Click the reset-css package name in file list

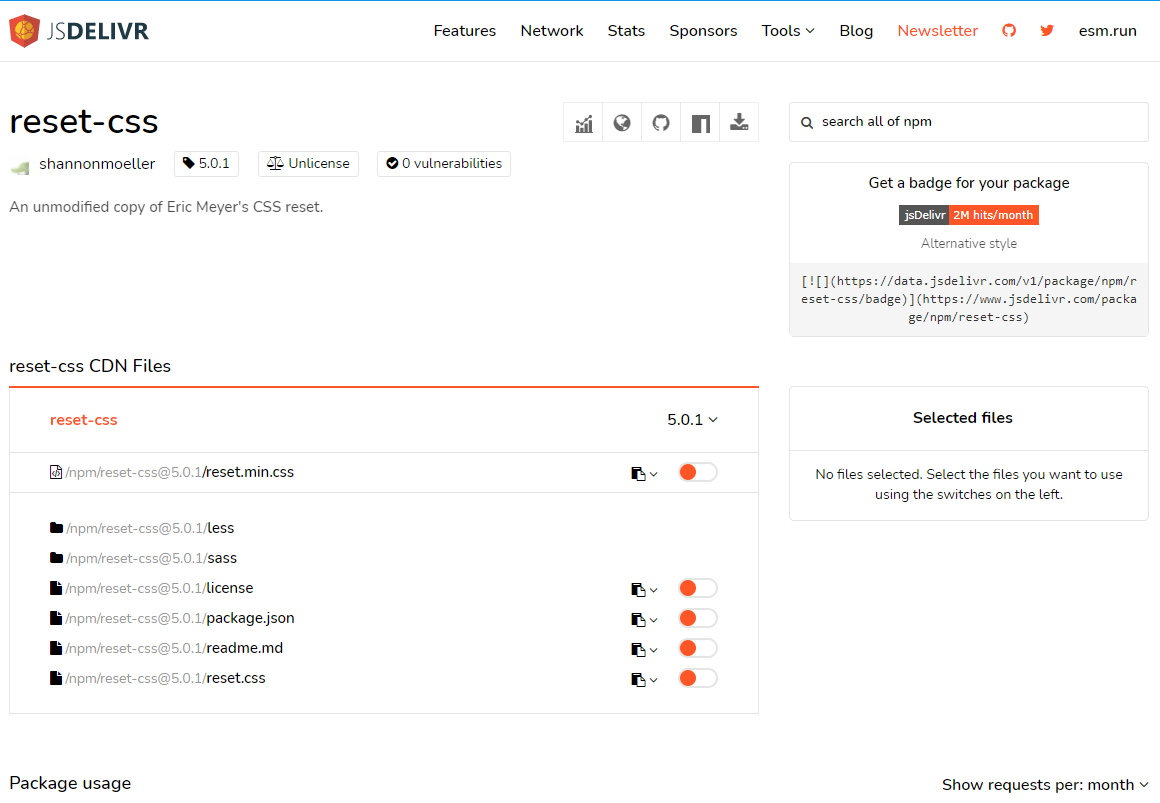tap(84, 420)
